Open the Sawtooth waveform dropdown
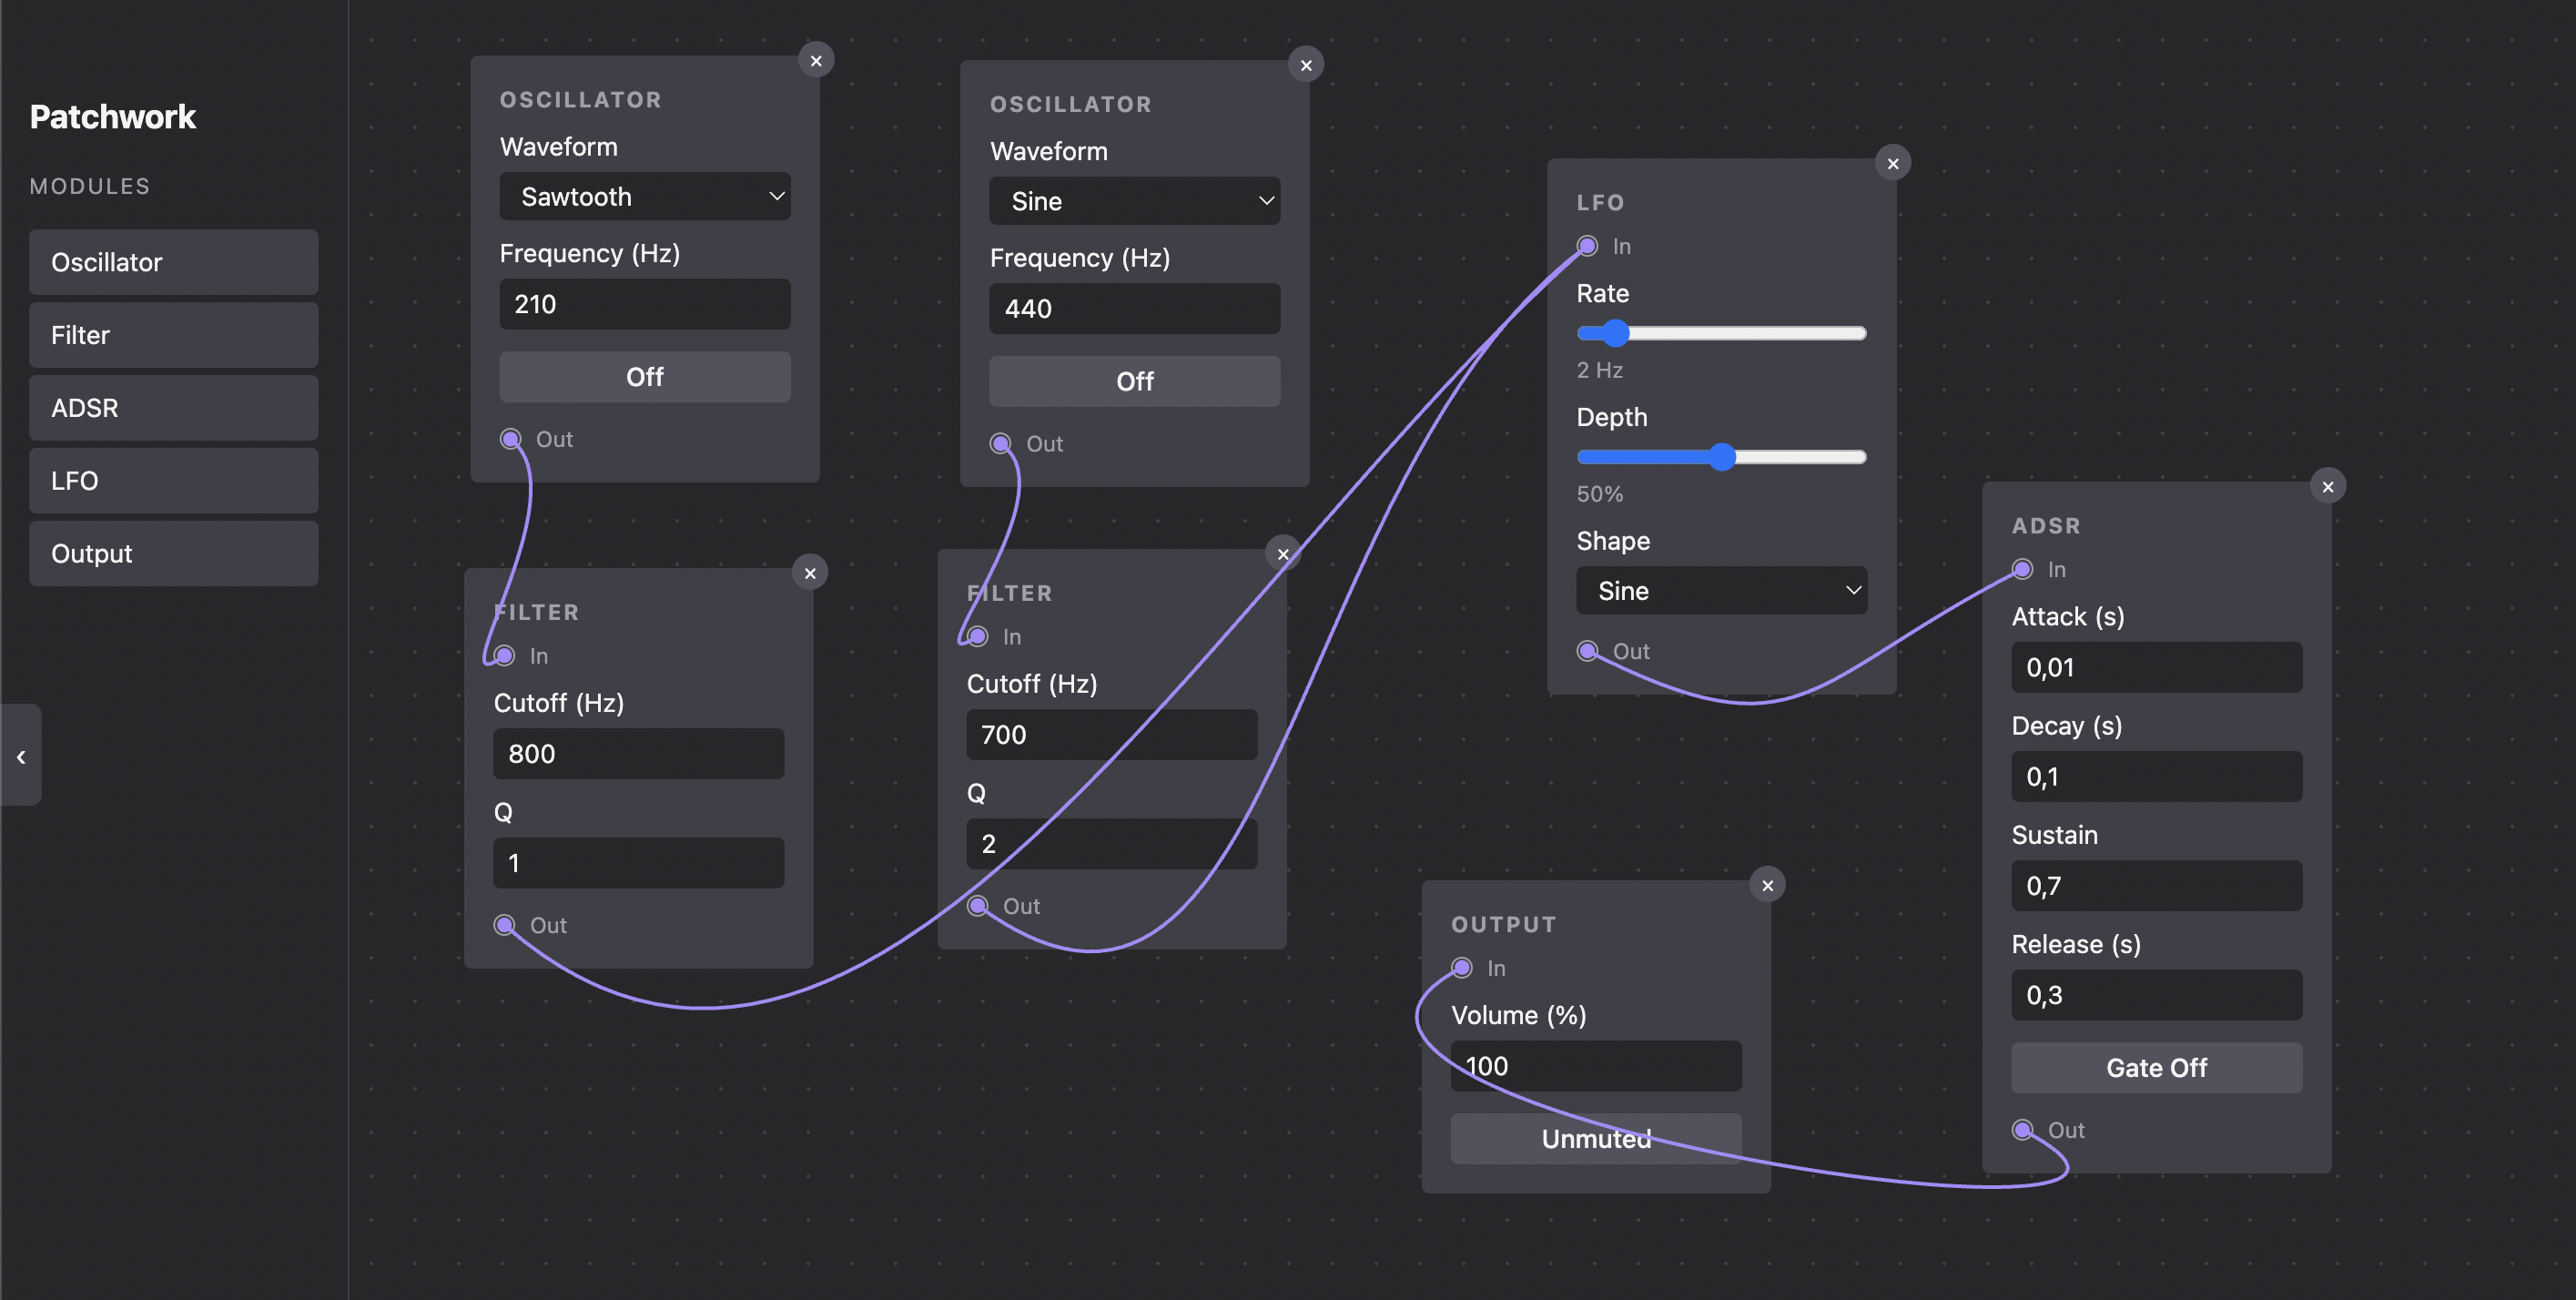The height and width of the screenshot is (1300, 2576). (644, 196)
